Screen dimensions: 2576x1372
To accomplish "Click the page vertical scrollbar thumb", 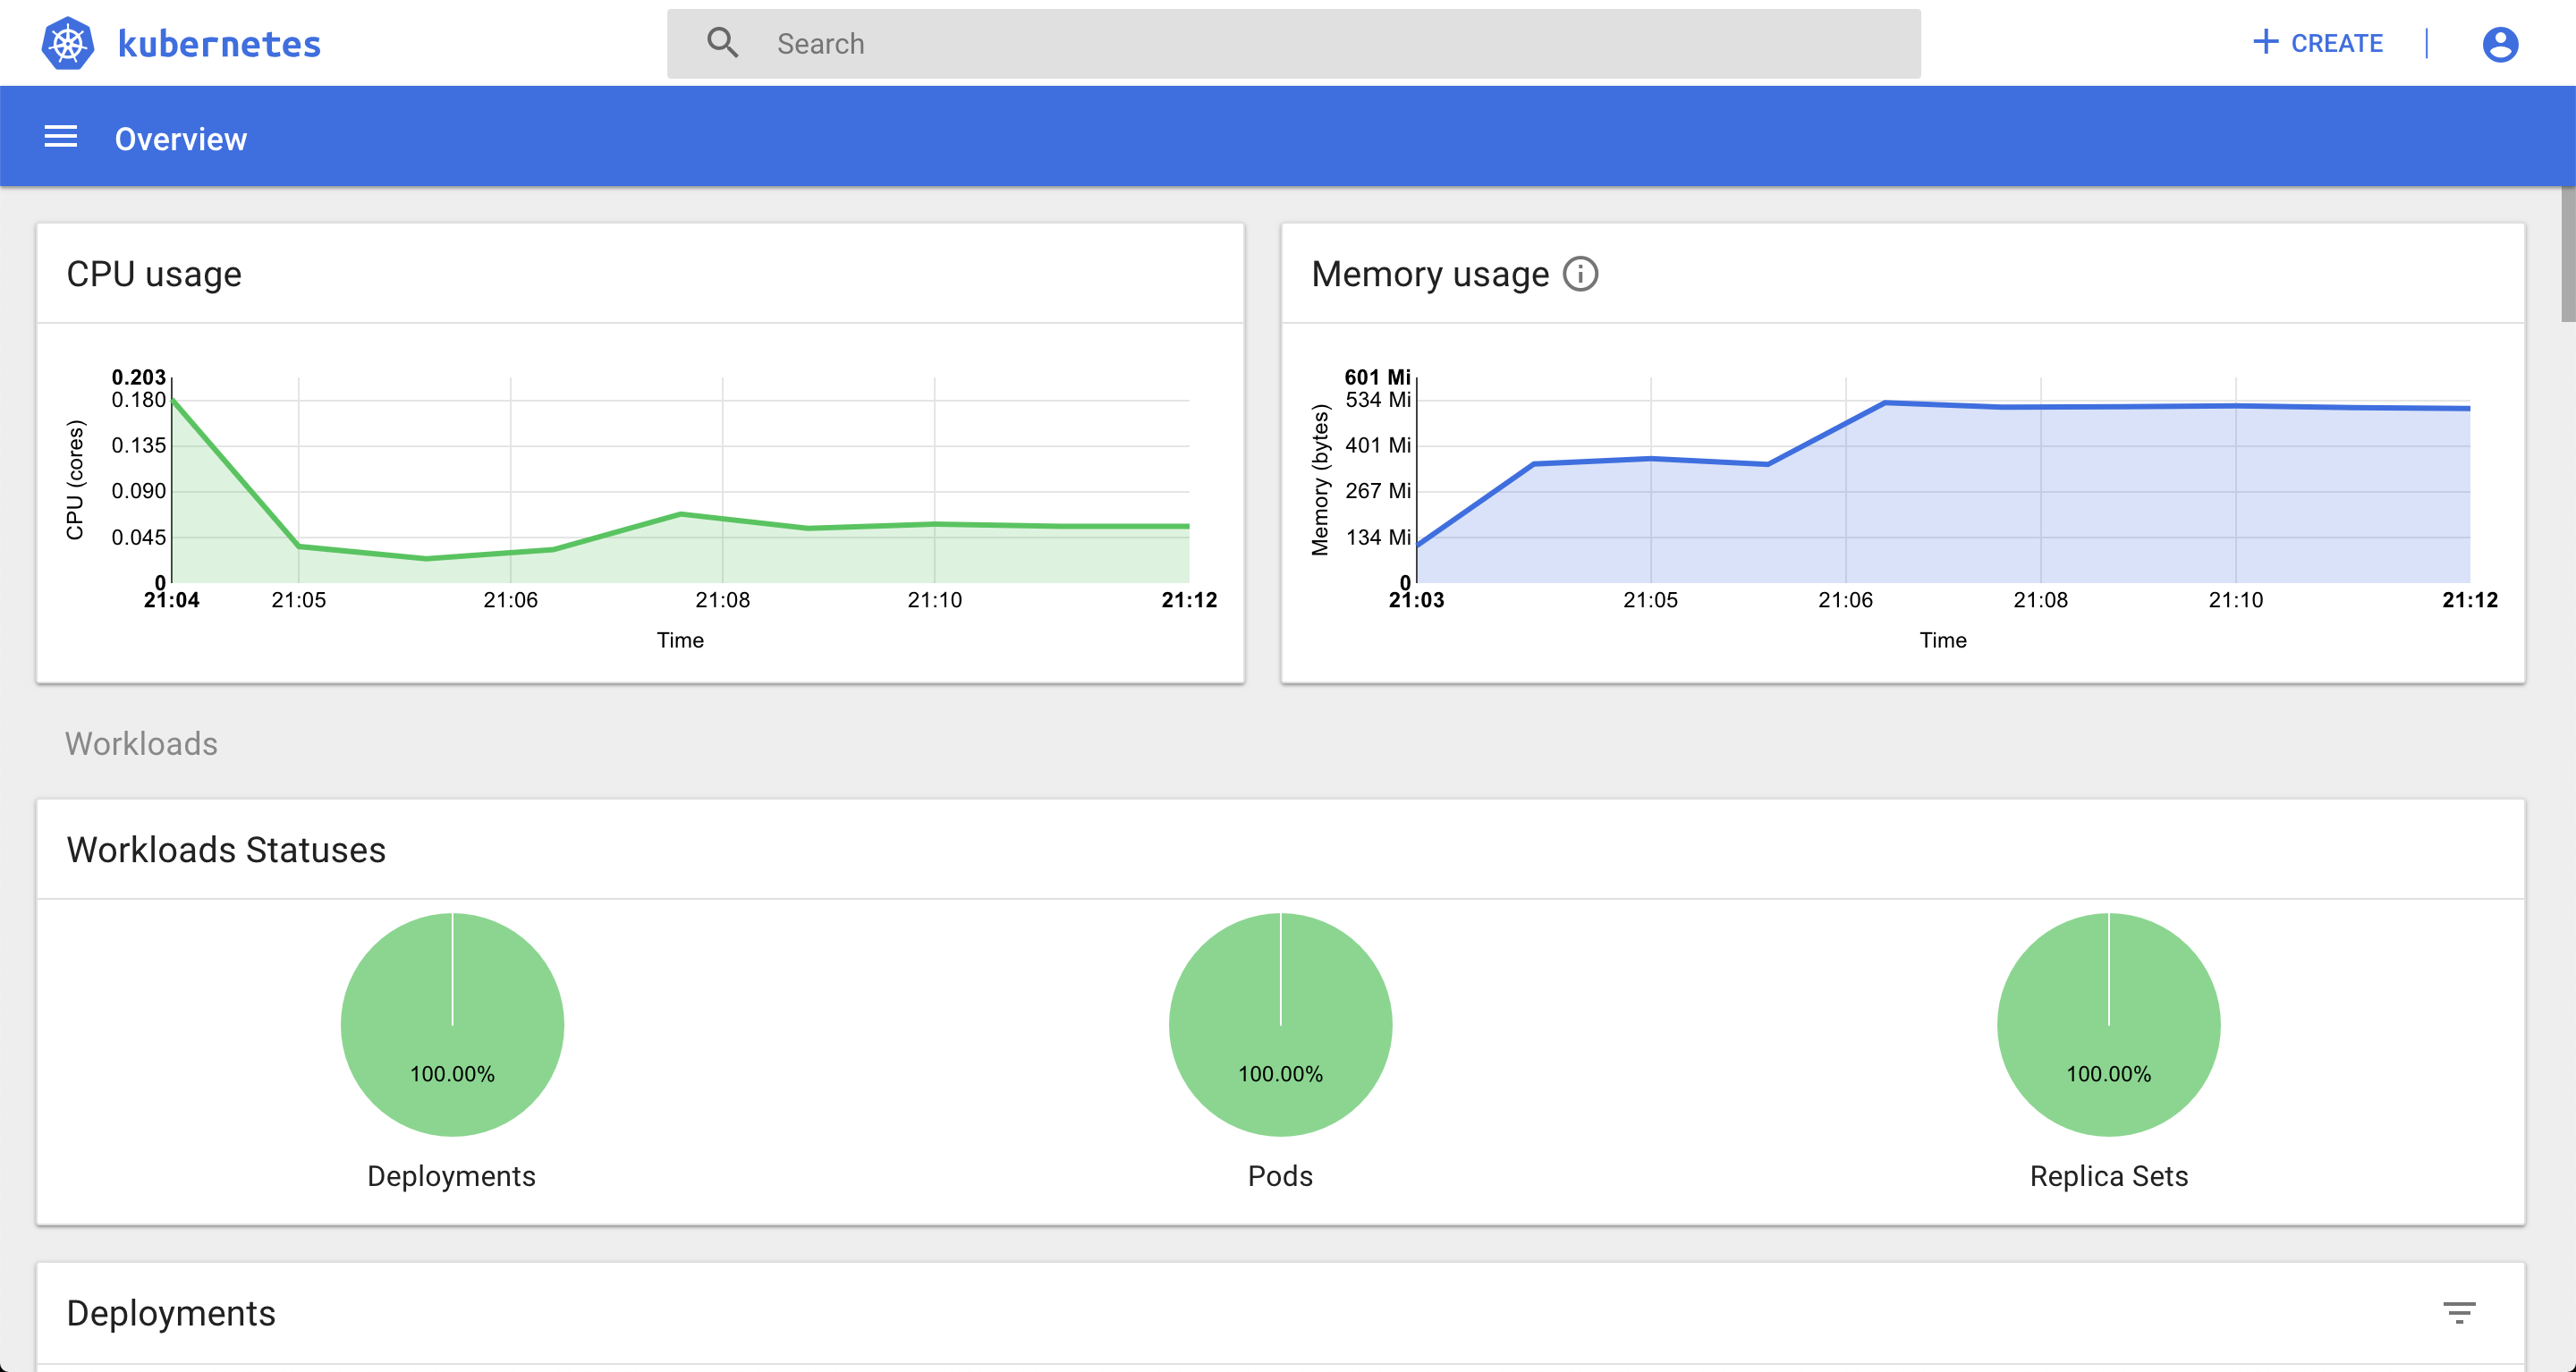I will [x=2567, y=255].
